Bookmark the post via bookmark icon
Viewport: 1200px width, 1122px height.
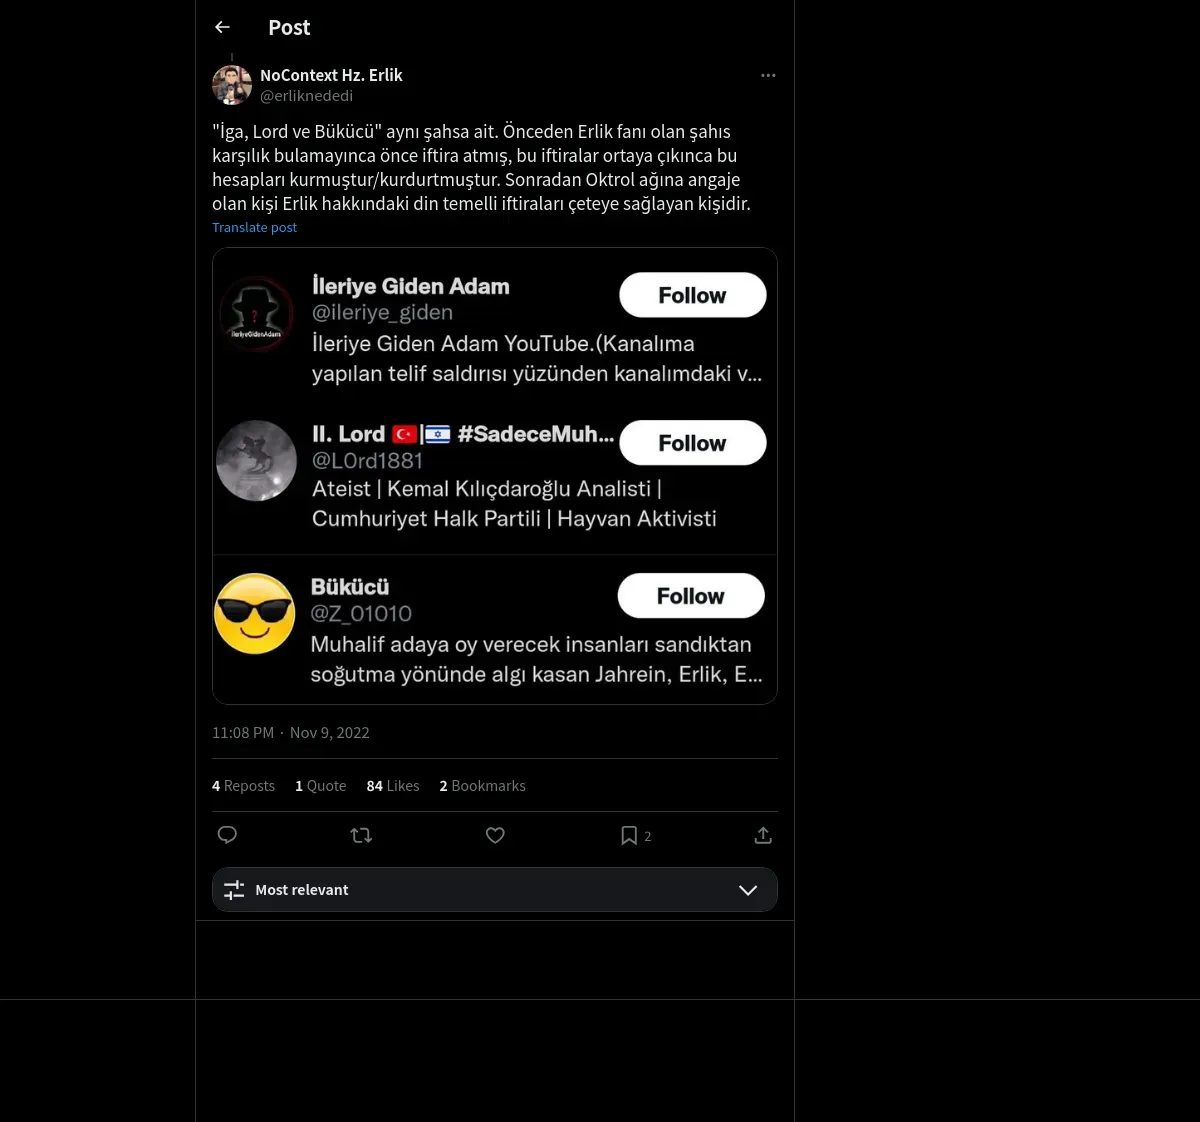(629, 835)
